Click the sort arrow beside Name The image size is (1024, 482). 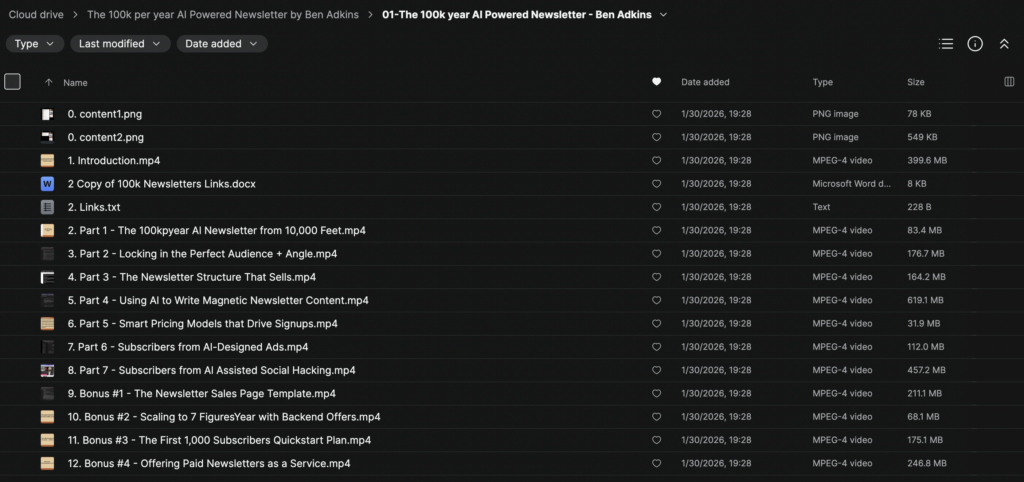[x=49, y=83]
